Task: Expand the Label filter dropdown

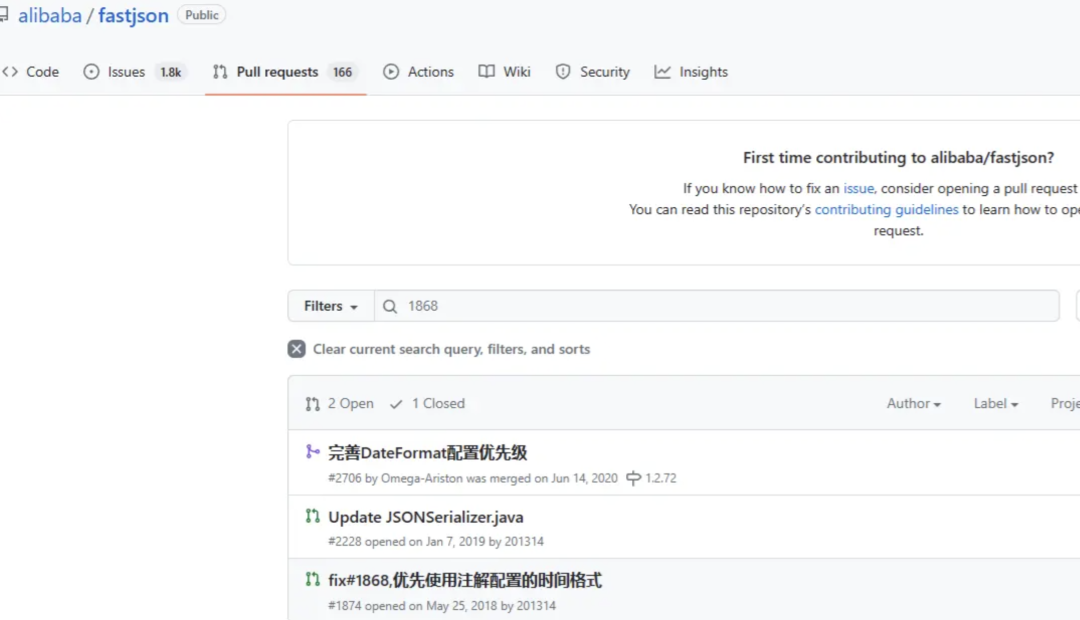Action: [x=995, y=404]
